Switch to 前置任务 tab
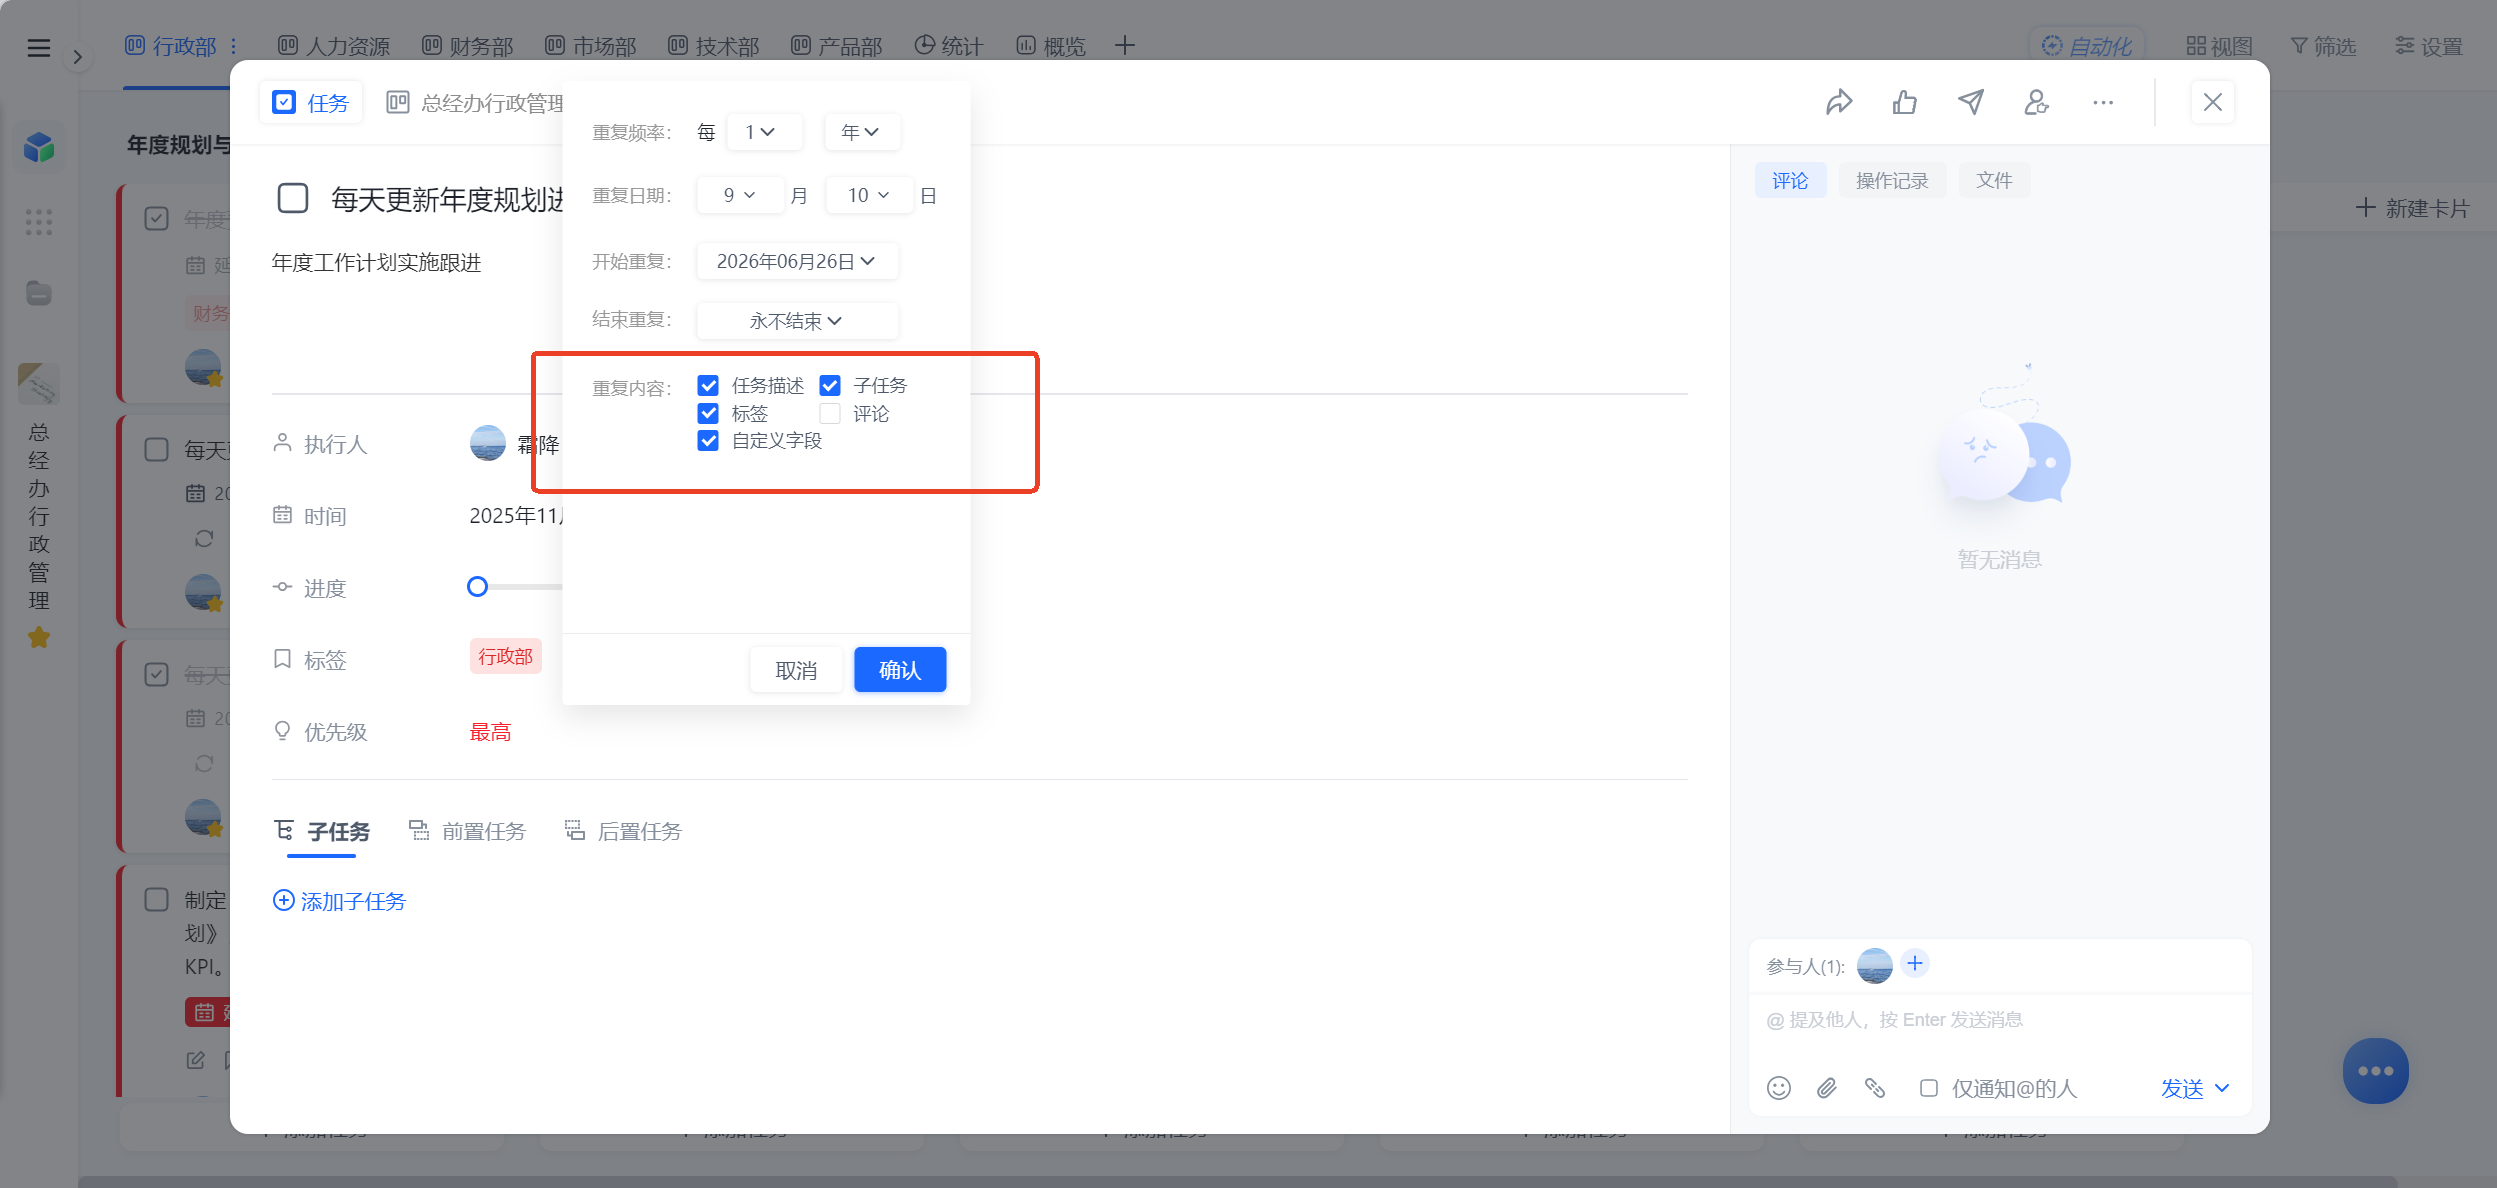Screen dimensions: 2497x1188 coord(467,831)
